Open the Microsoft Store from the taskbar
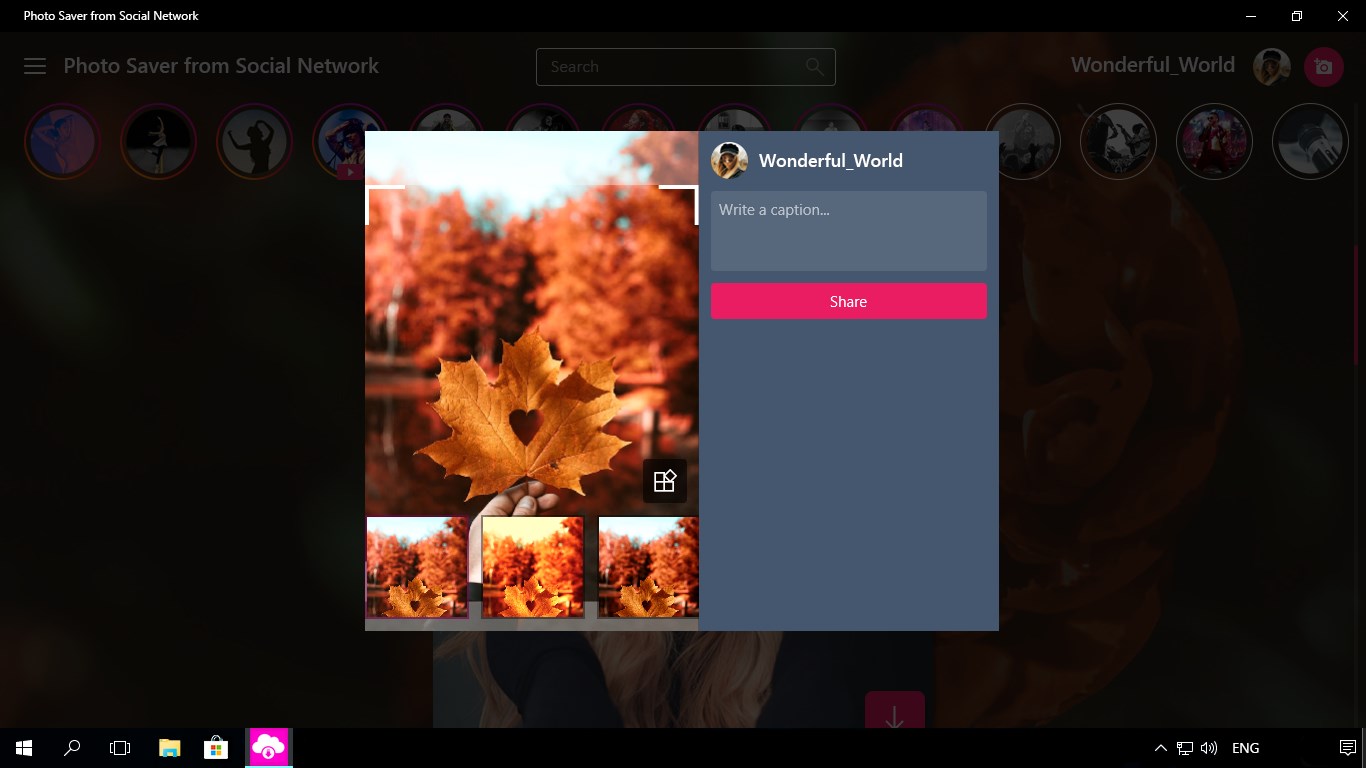Viewport: 1366px width, 768px height. point(215,747)
